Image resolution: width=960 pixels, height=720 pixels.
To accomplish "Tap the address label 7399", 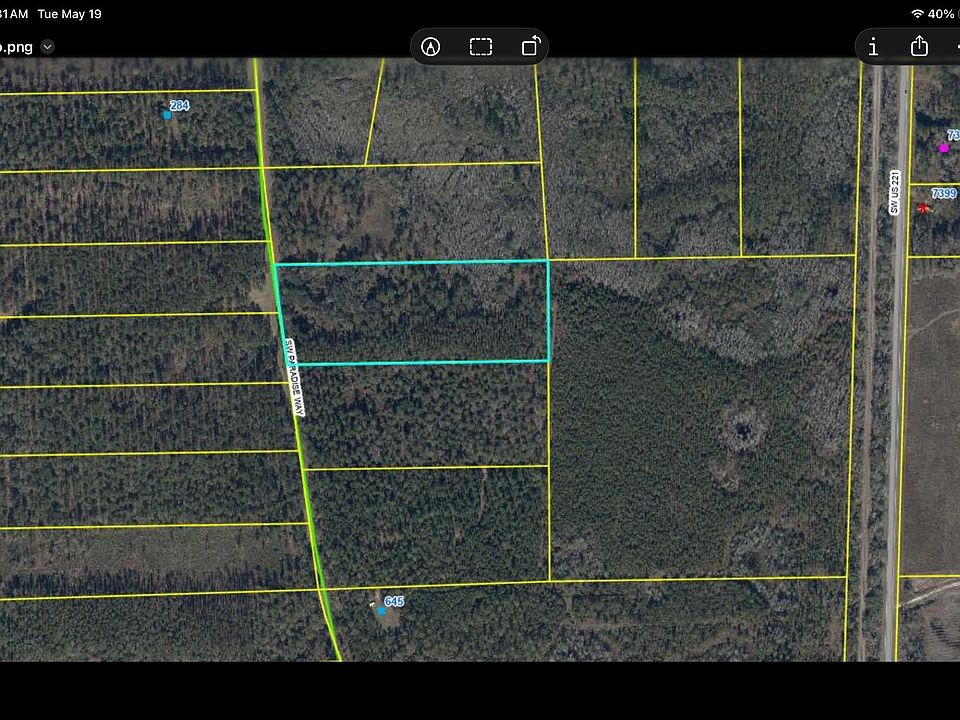I will (x=943, y=193).
